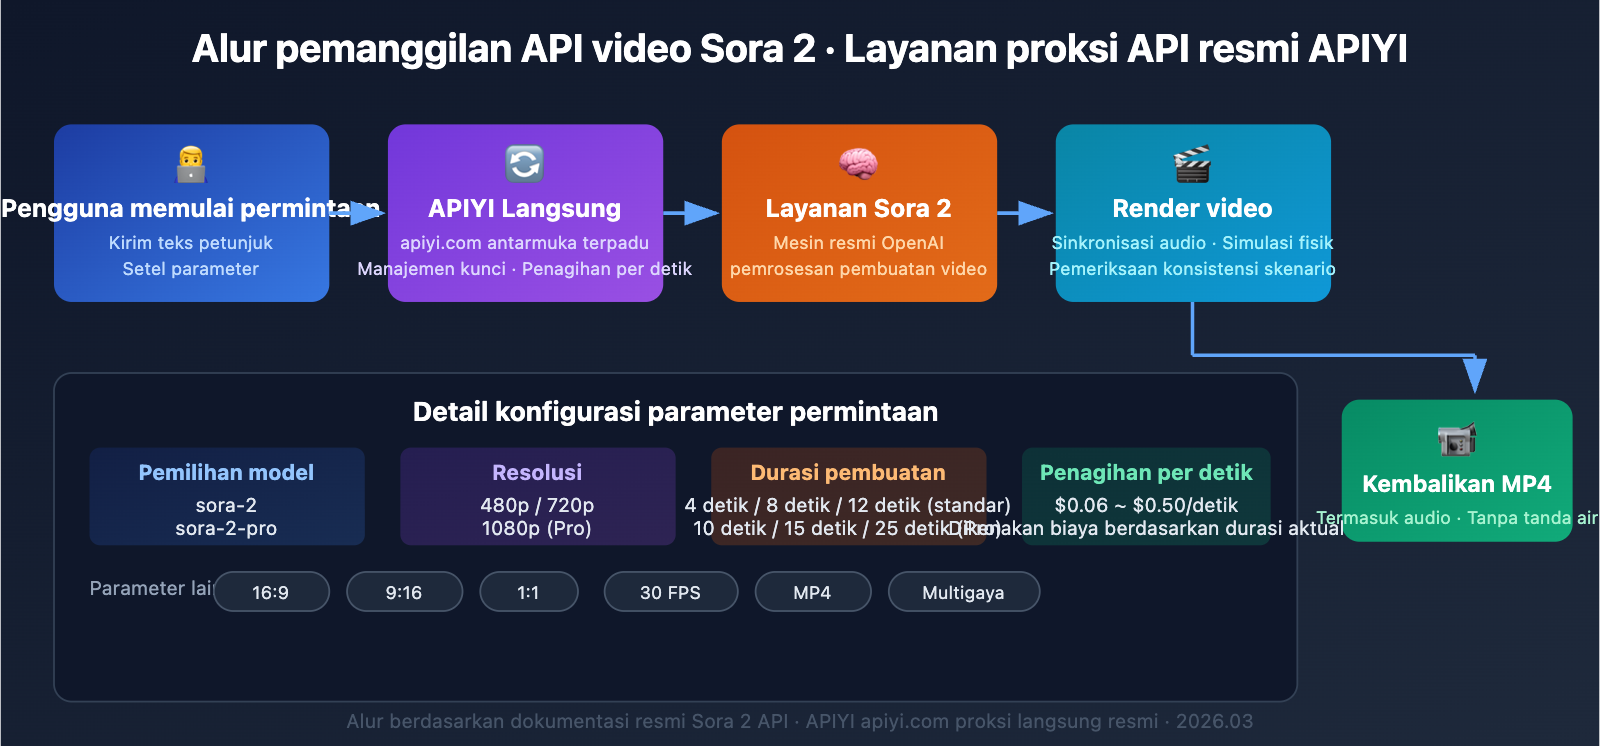Click the 4 detik / 8 detik / 12 detik line
1600x746 pixels.
[x=848, y=505]
